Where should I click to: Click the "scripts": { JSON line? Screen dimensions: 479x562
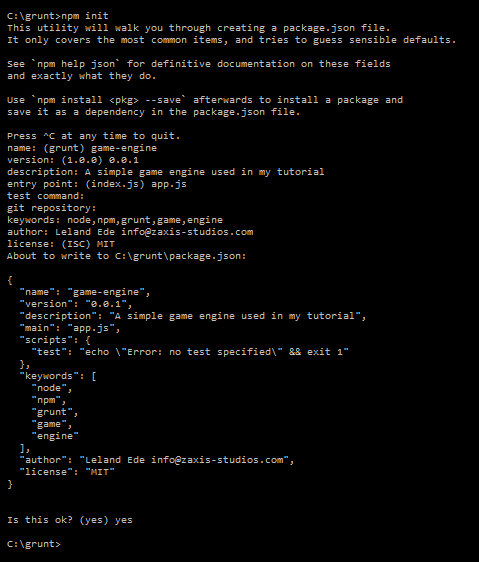point(55,340)
